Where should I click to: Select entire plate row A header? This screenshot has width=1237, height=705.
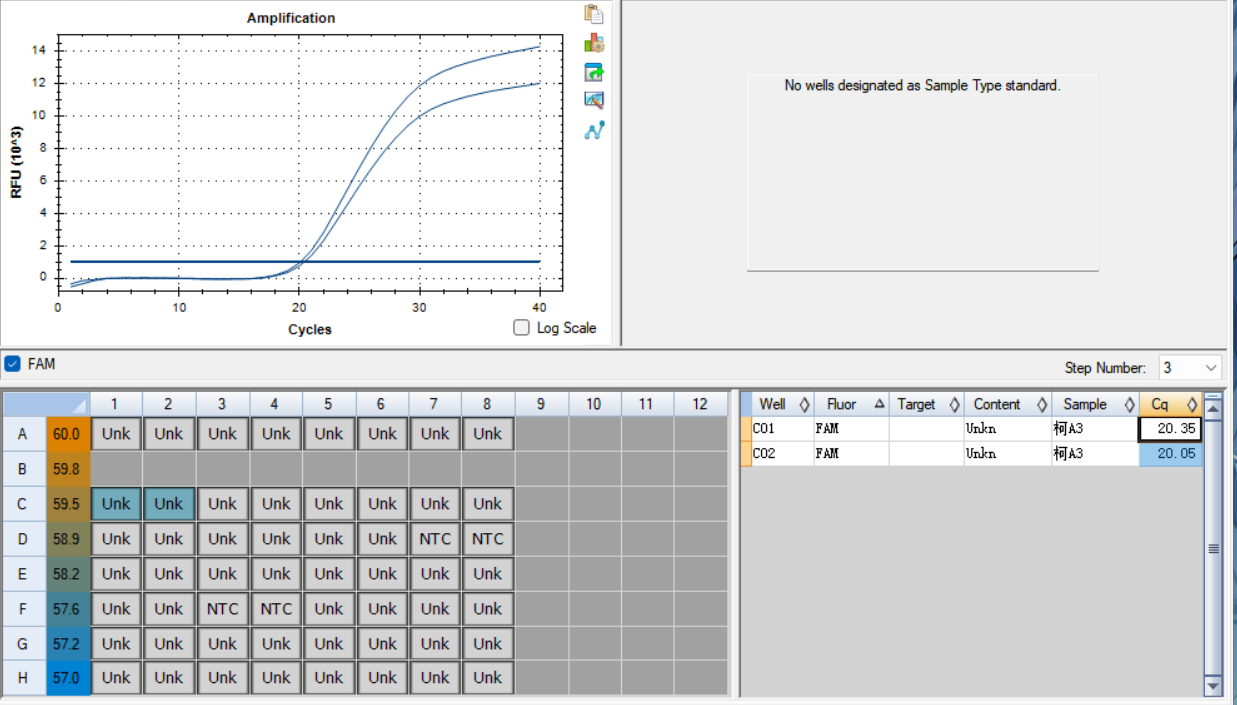coord(22,434)
